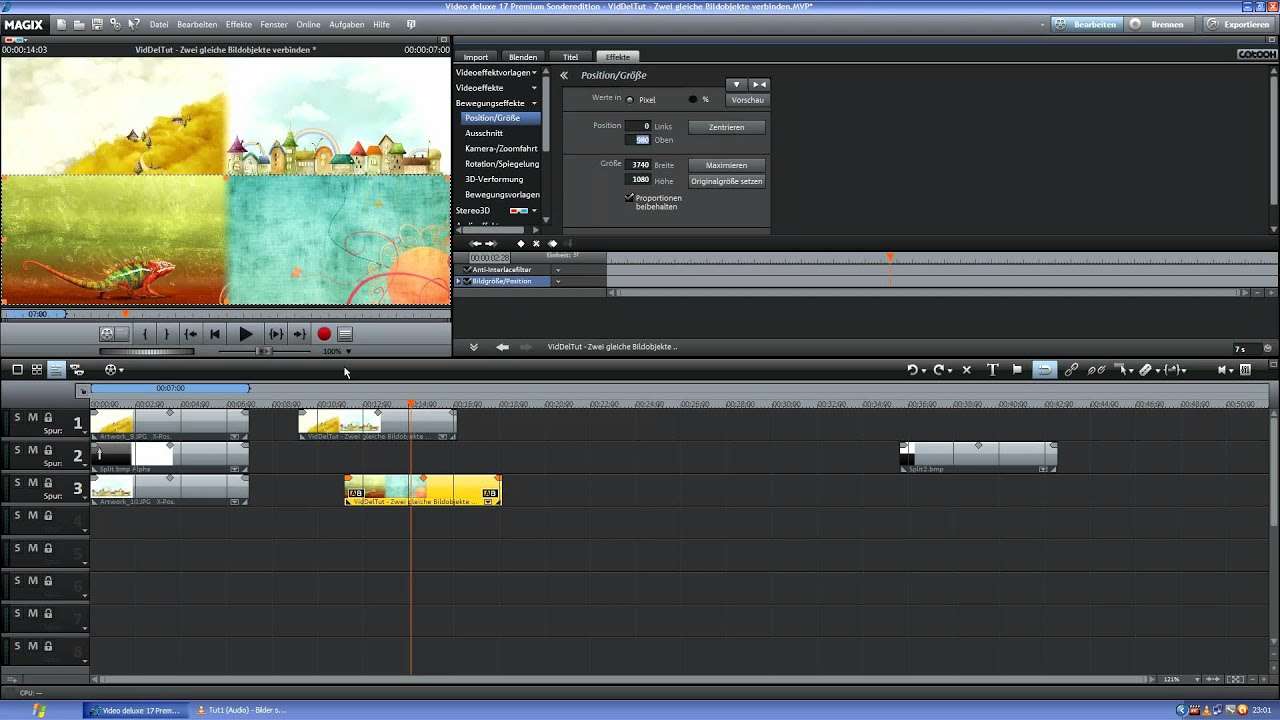This screenshot has height=720, width=1280.
Task: Click the link objects chain icon
Action: coord(1071,370)
